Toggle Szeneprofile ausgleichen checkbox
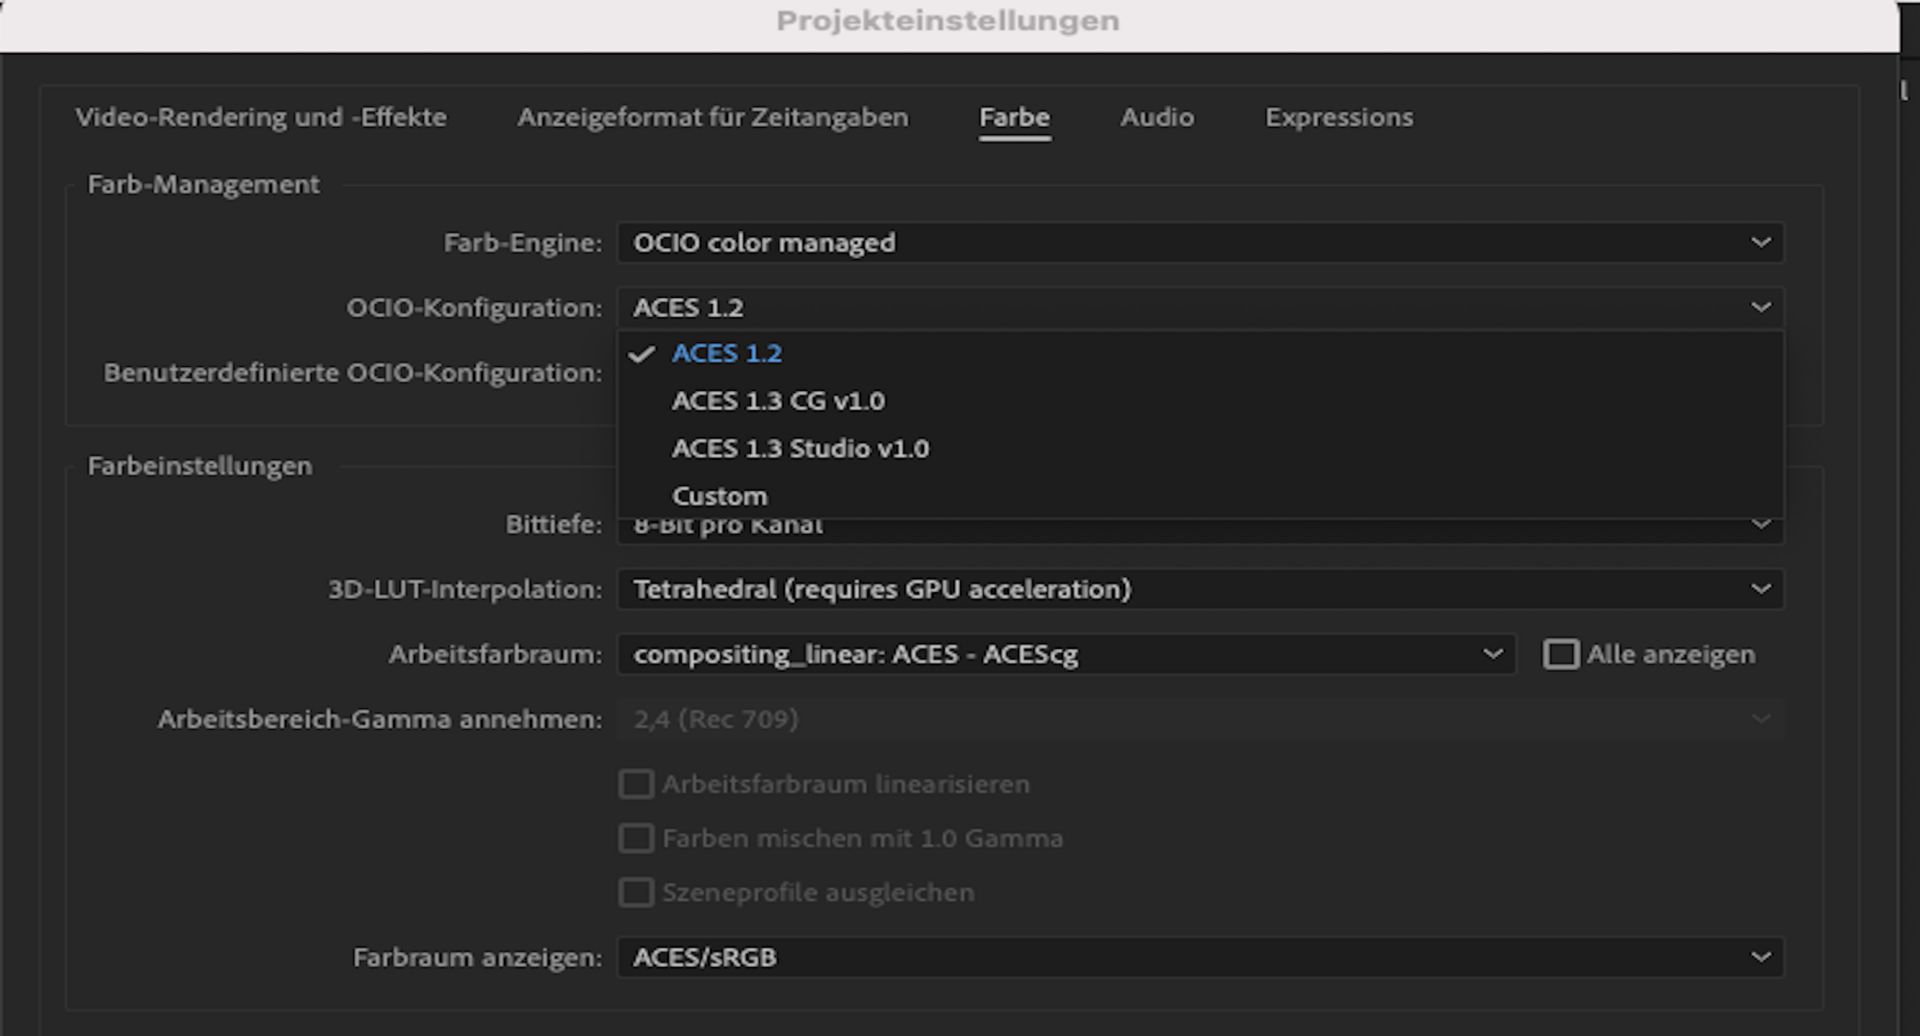This screenshot has height=1036, width=1920. click(636, 892)
